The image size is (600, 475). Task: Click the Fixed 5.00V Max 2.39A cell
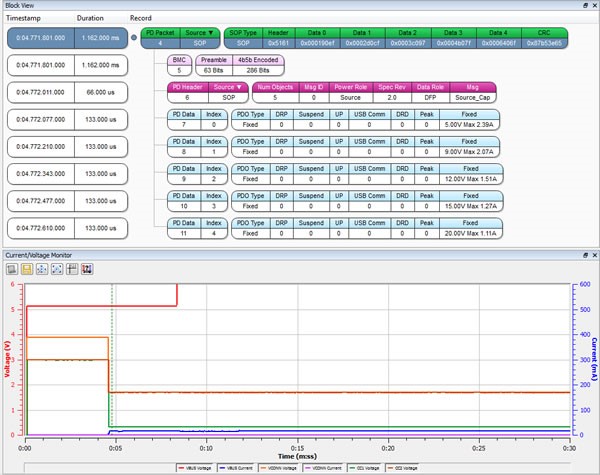pyautogui.click(x=469, y=119)
